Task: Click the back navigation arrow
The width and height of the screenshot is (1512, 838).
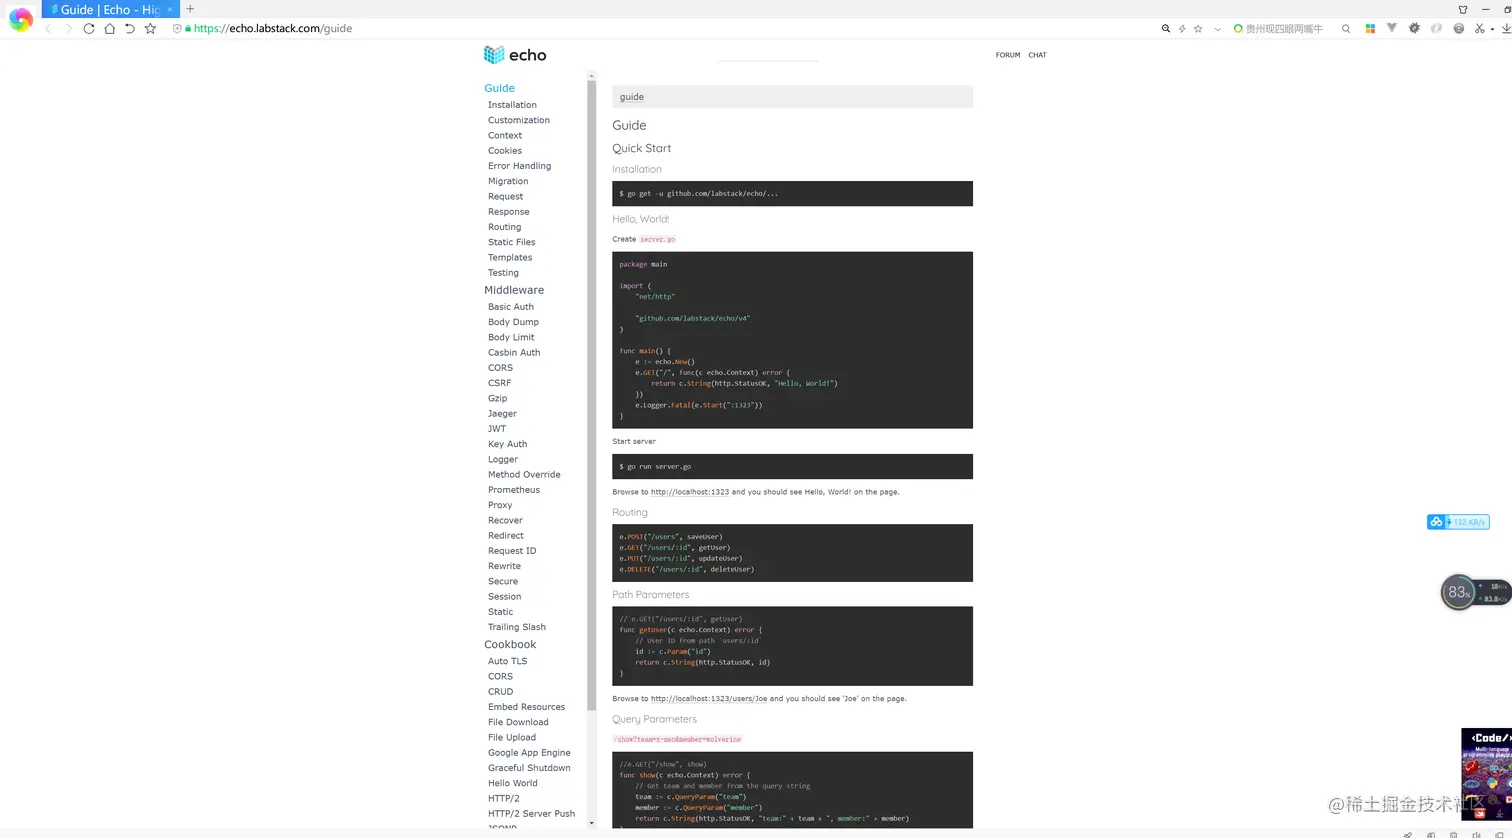Action: click(47, 29)
